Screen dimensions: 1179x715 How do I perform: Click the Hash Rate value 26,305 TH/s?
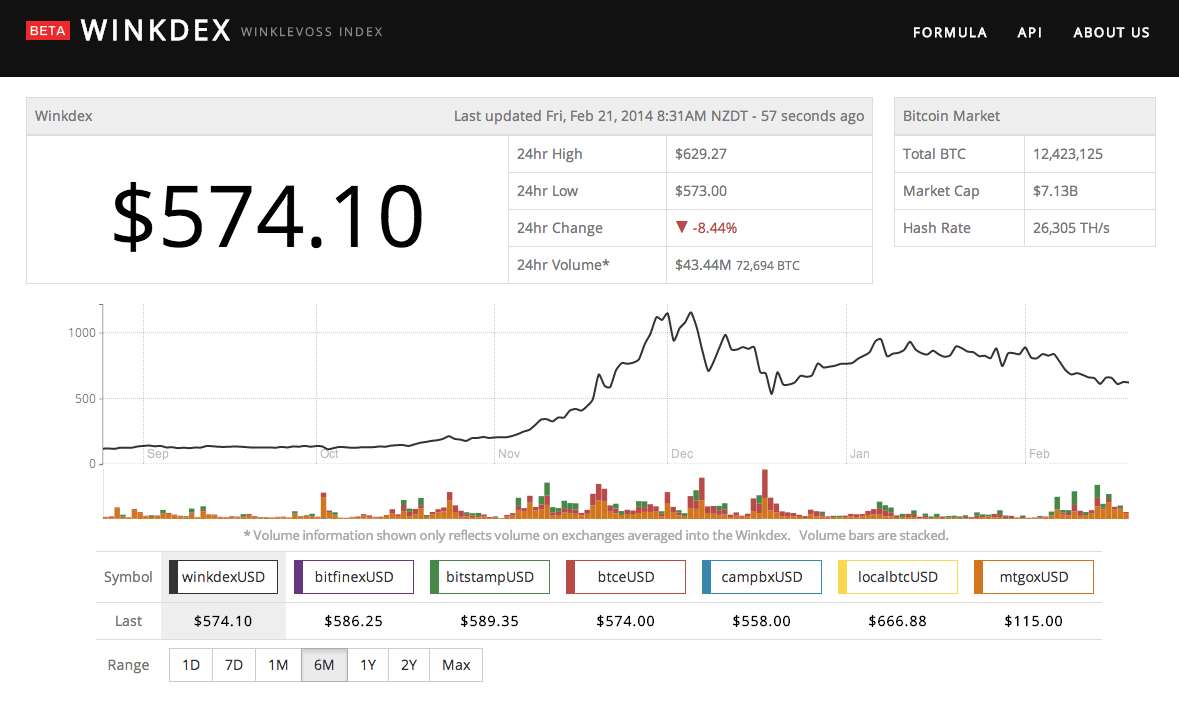tap(1071, 228)
